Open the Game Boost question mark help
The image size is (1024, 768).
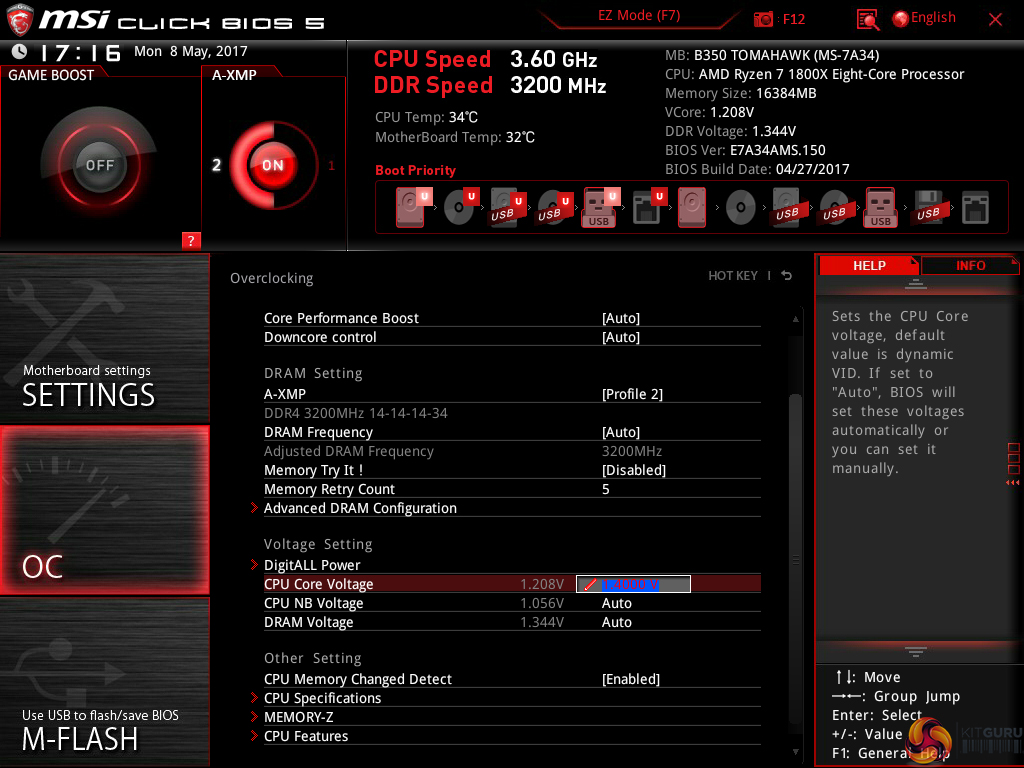191,240
